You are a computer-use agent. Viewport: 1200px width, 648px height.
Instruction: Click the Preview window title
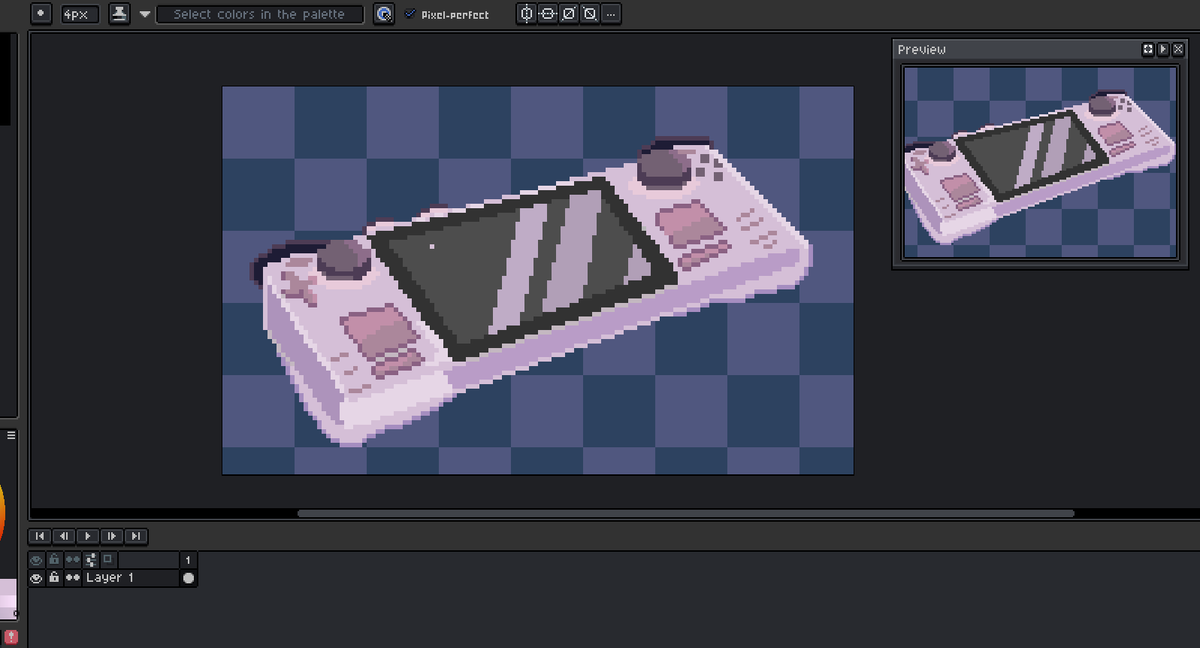pyautogui.click(x=922, y=49)
